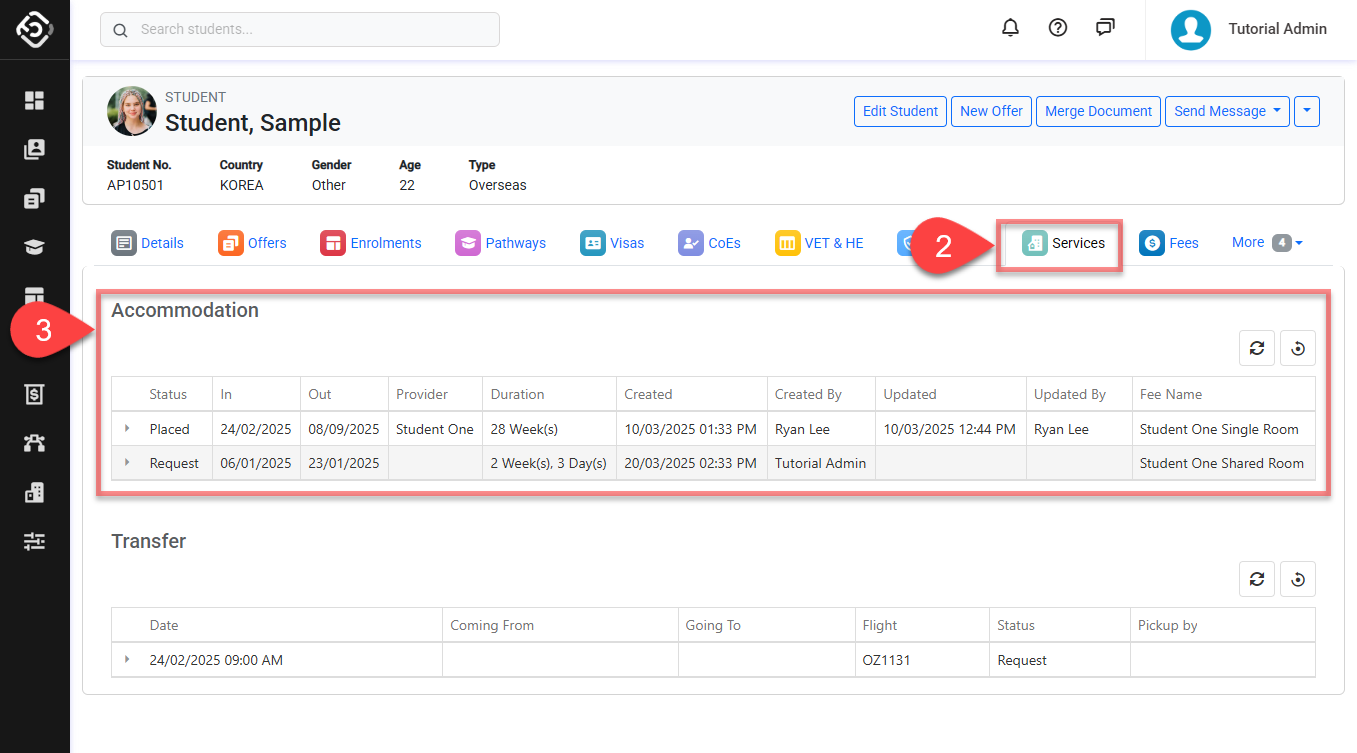1357x753 pixels.
Task: Refresh the Transfer table
Action: point(1257,579)
